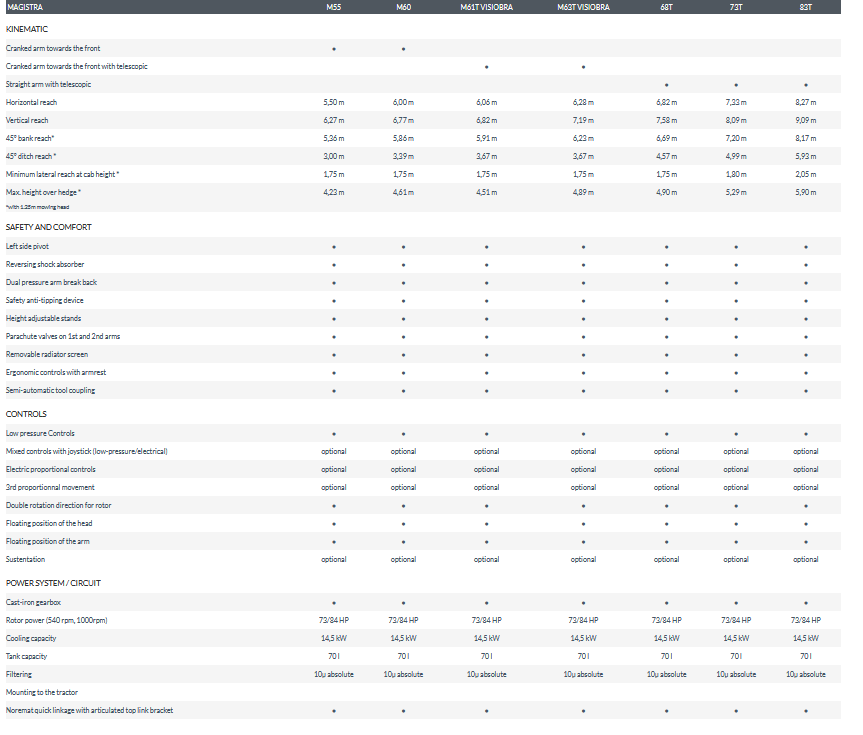
Task: Click the 73T Filtering value 10µ absolute
Action: pos(736,674)
